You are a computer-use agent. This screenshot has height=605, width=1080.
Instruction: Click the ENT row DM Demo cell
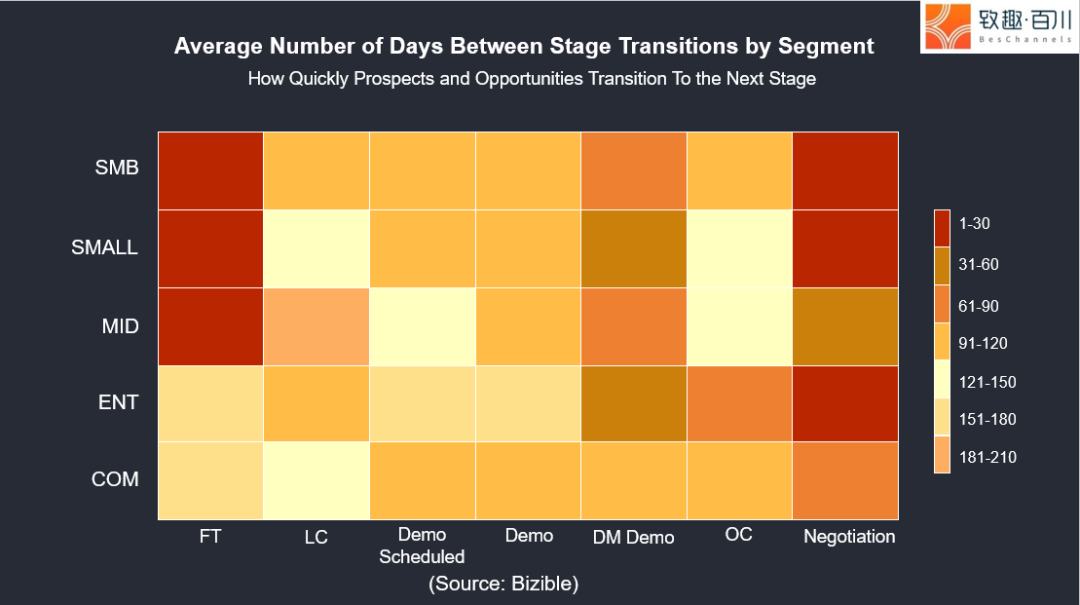[x=634, y=403]
